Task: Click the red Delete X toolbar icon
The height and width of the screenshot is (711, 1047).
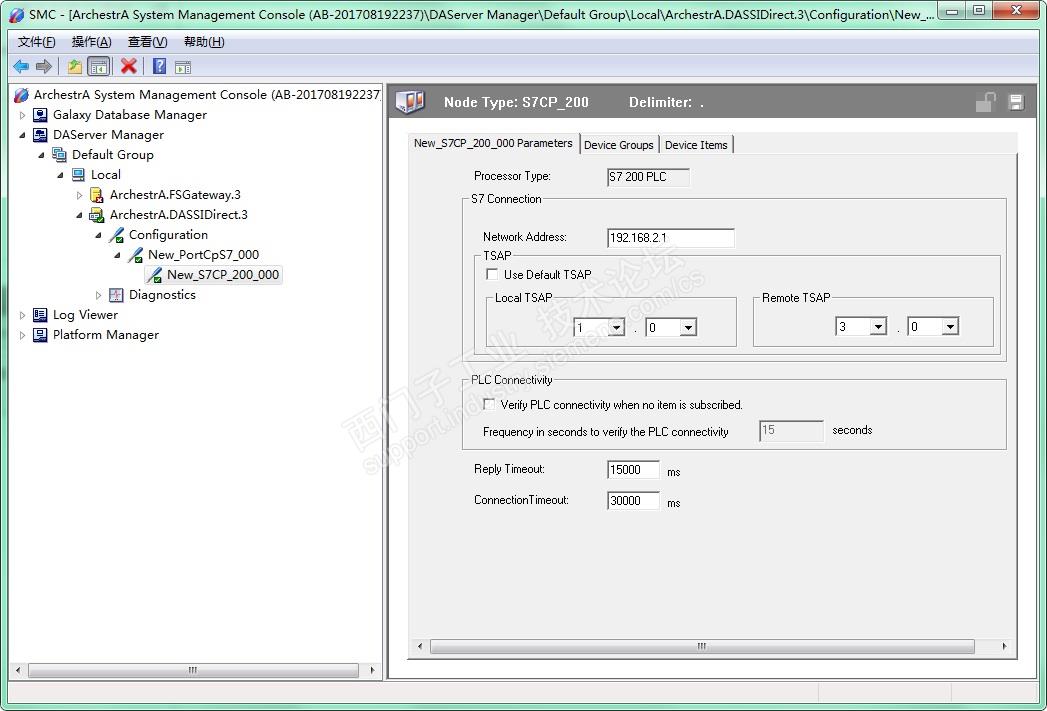Action: tap(129, 66)
